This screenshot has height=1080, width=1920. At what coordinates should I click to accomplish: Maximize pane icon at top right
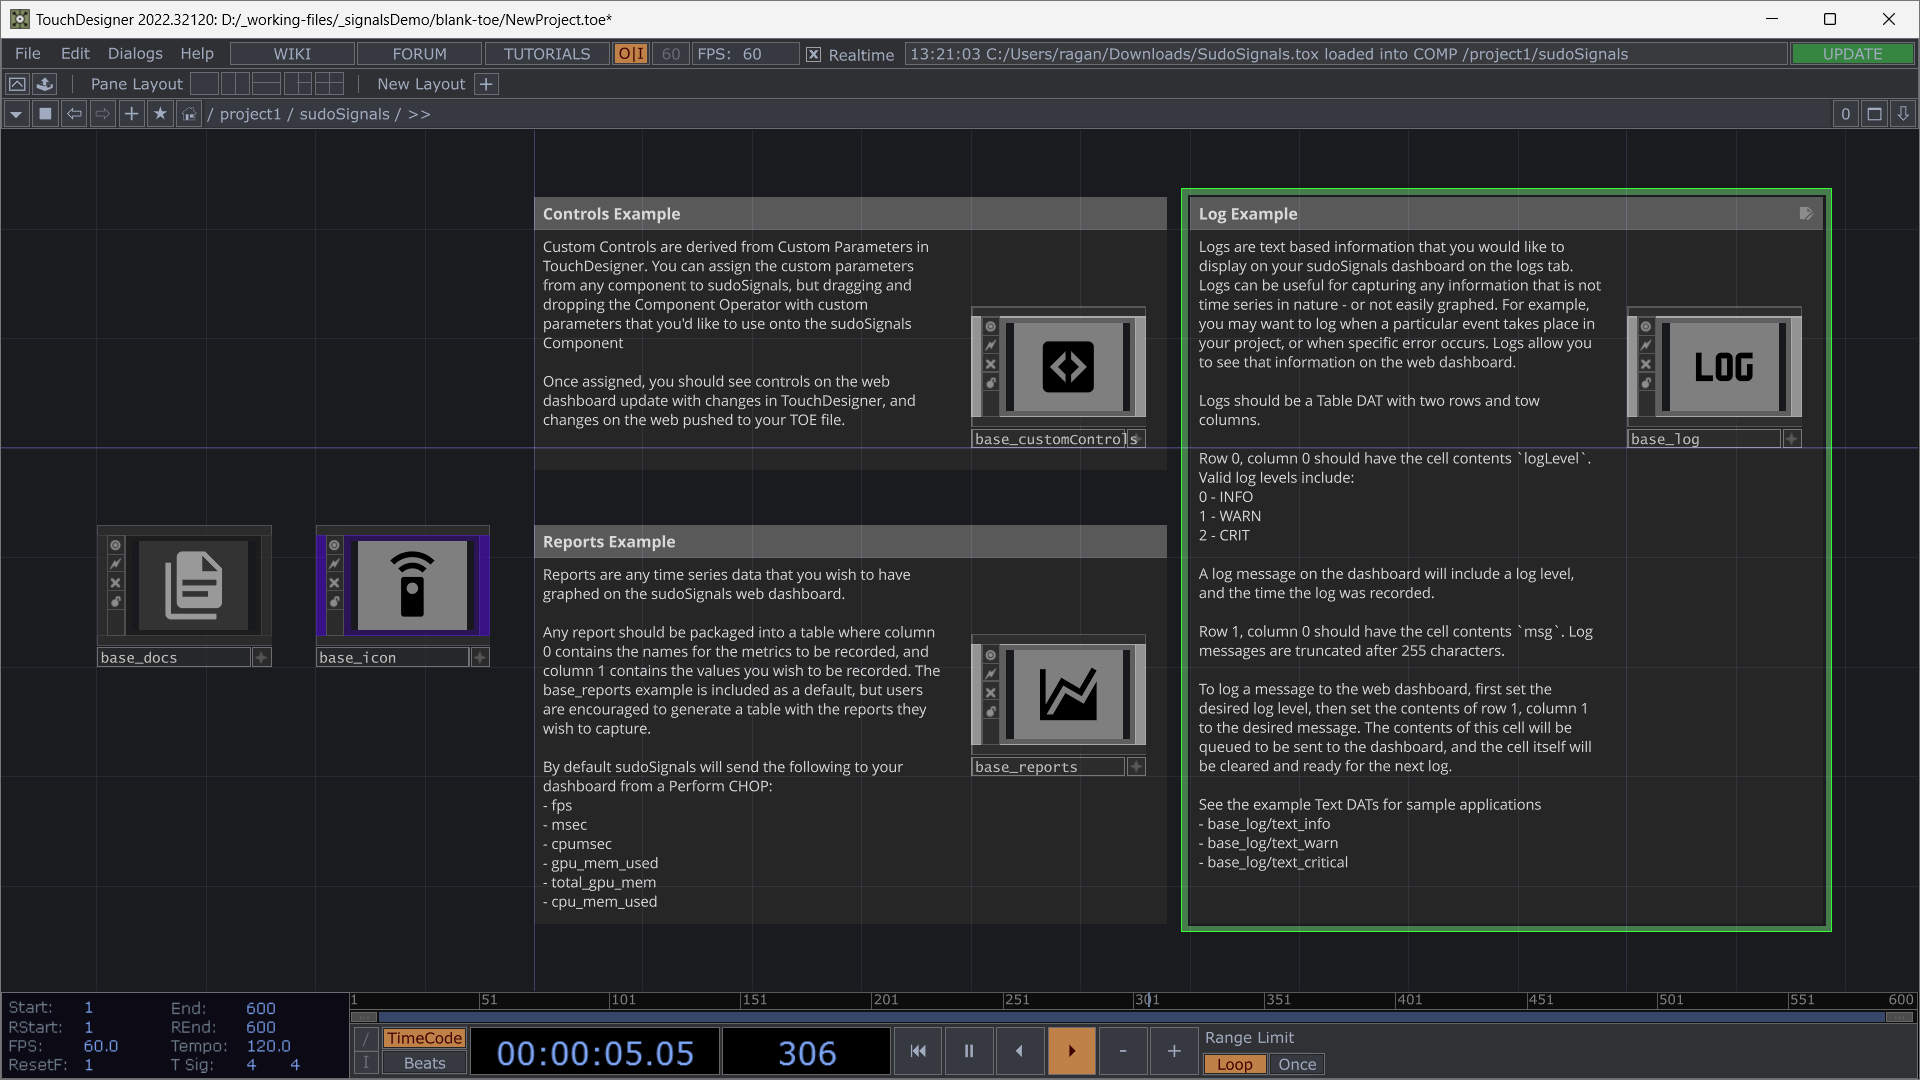[x=1875, y=114]
